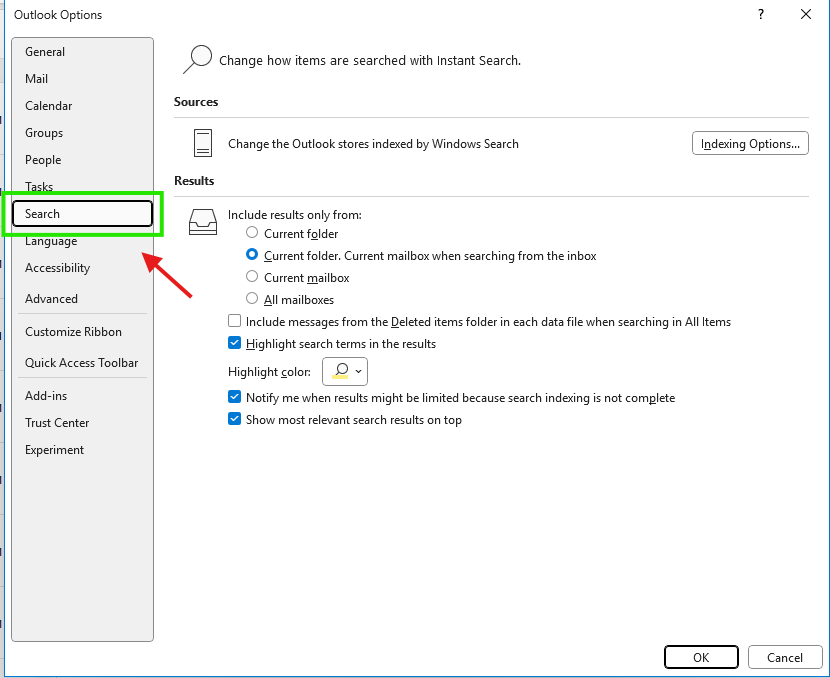Close the Outlook Options dialog
The image size is (830, 678).
coord(806,14)
